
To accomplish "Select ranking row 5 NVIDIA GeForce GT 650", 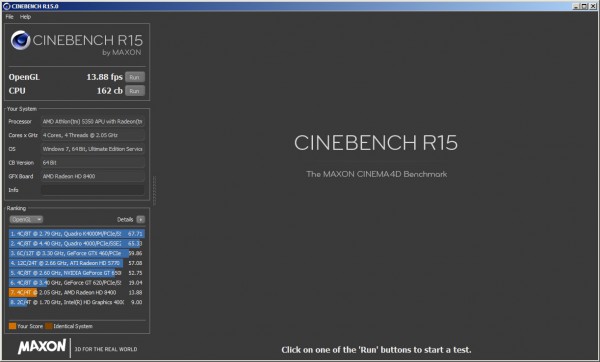I will point(77,273).
